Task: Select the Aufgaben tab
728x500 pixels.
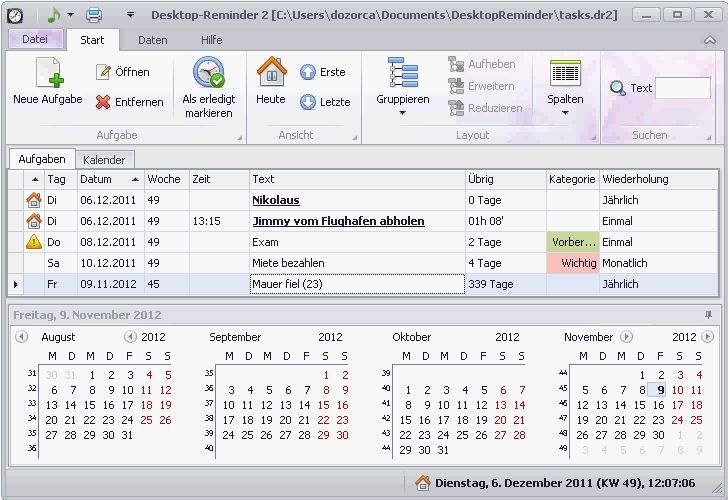Action: pyautogui.click(x=42, y=159)
